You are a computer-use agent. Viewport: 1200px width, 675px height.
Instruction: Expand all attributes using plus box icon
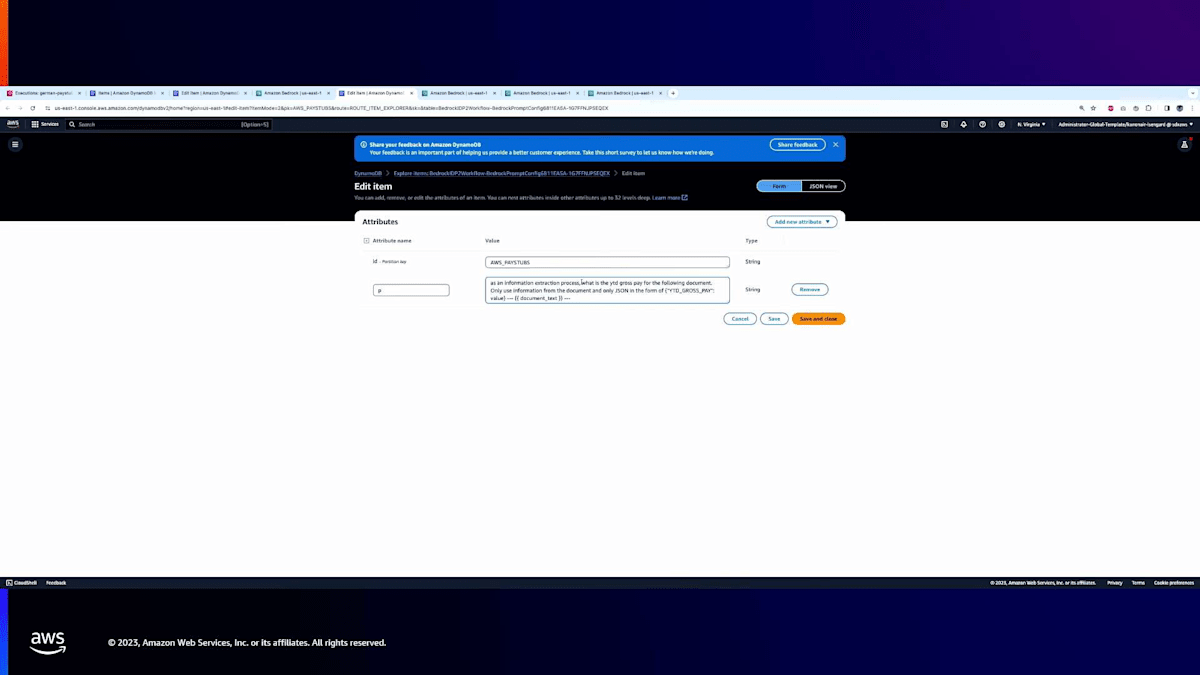point(366,241)
